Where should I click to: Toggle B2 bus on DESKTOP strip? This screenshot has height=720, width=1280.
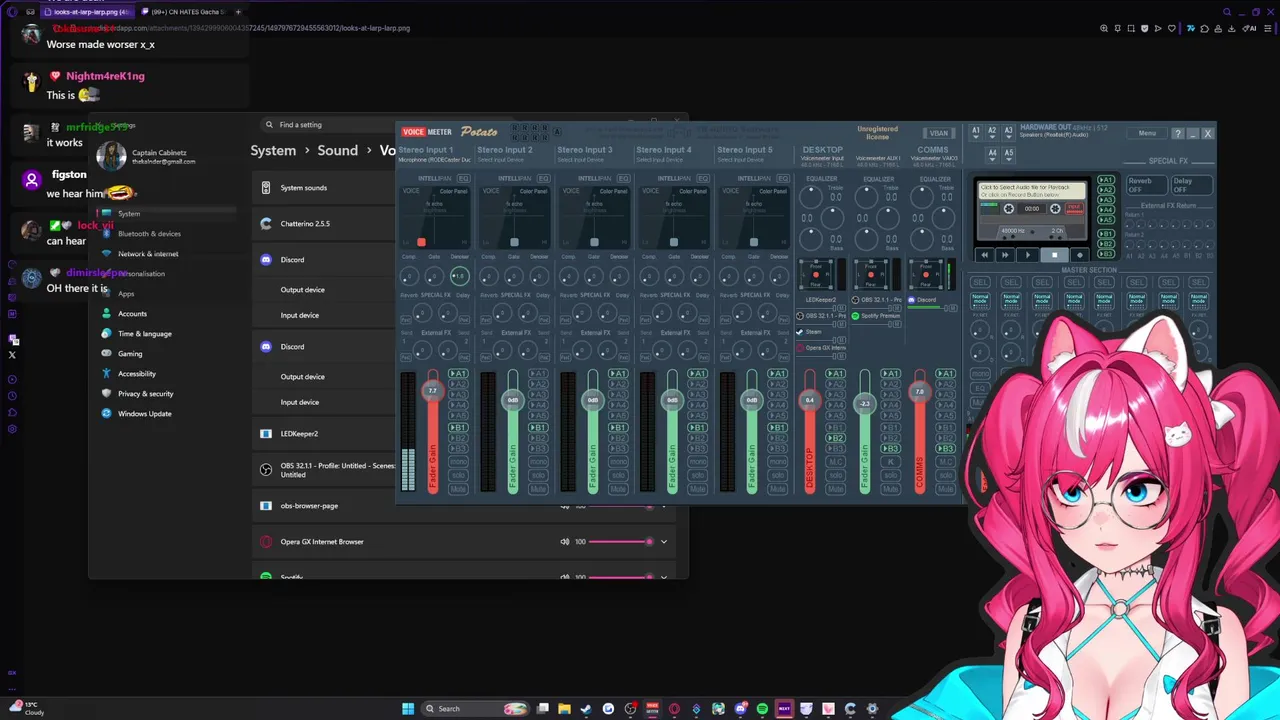pyautogui.click(x=835, y=439)
